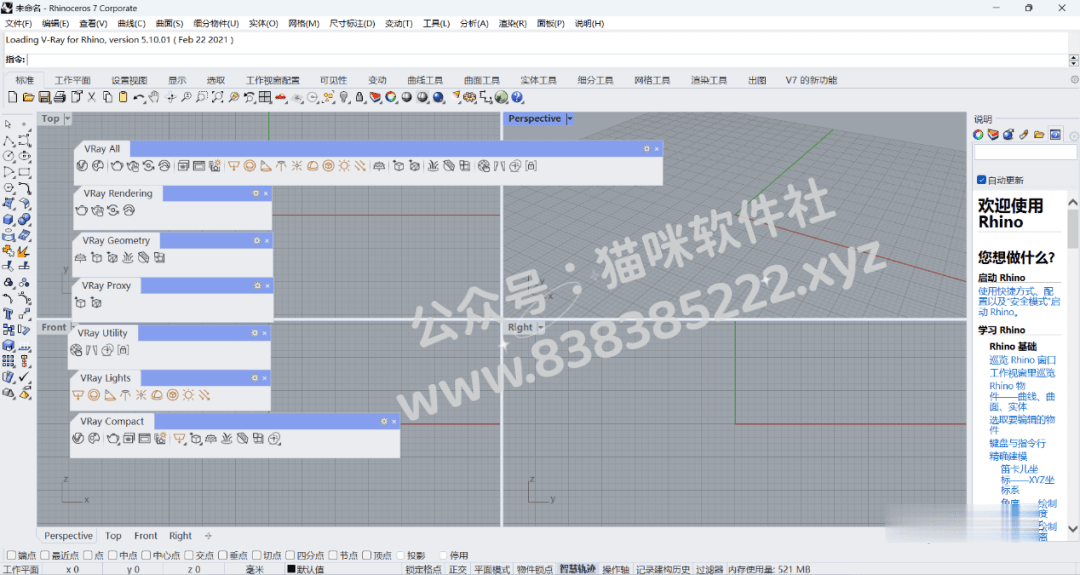Image resolution: width=1080 pixels, height=575 pixels.
Task: Toggle 锁定格点 in the status bar
Action: pyautogui.click(x=423, y=569)
